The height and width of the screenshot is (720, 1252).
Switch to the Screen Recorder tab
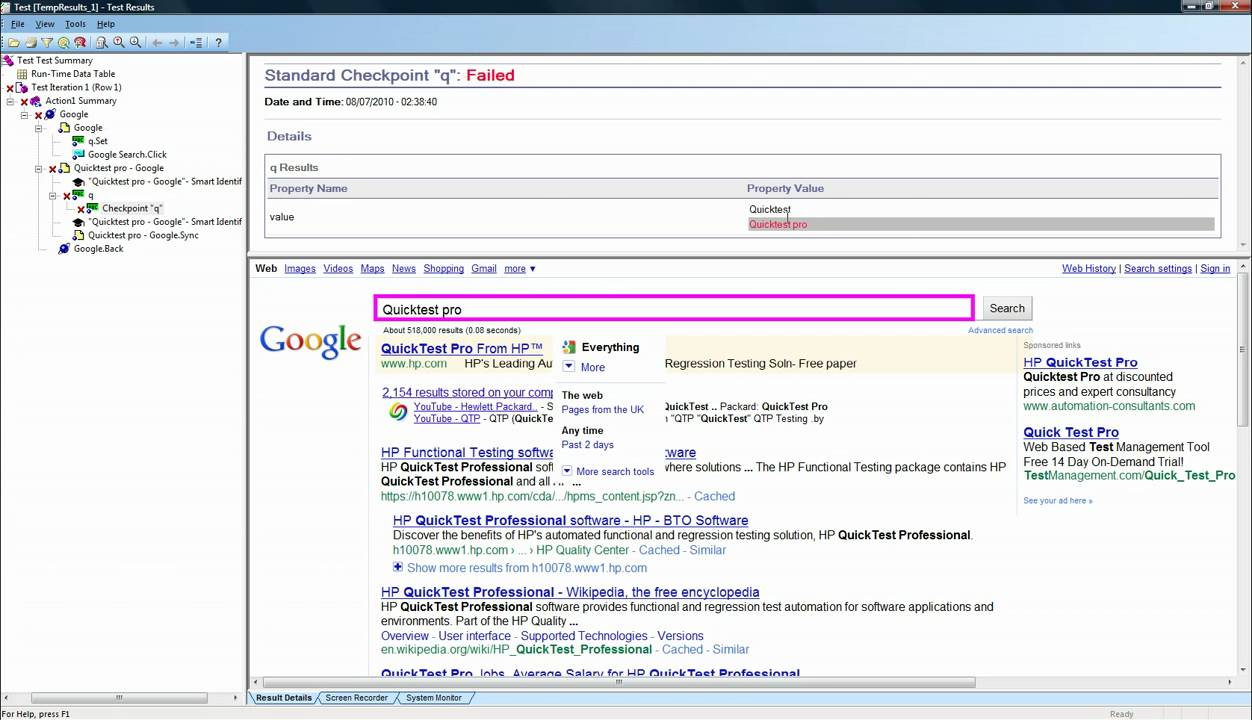click(356, 698)
